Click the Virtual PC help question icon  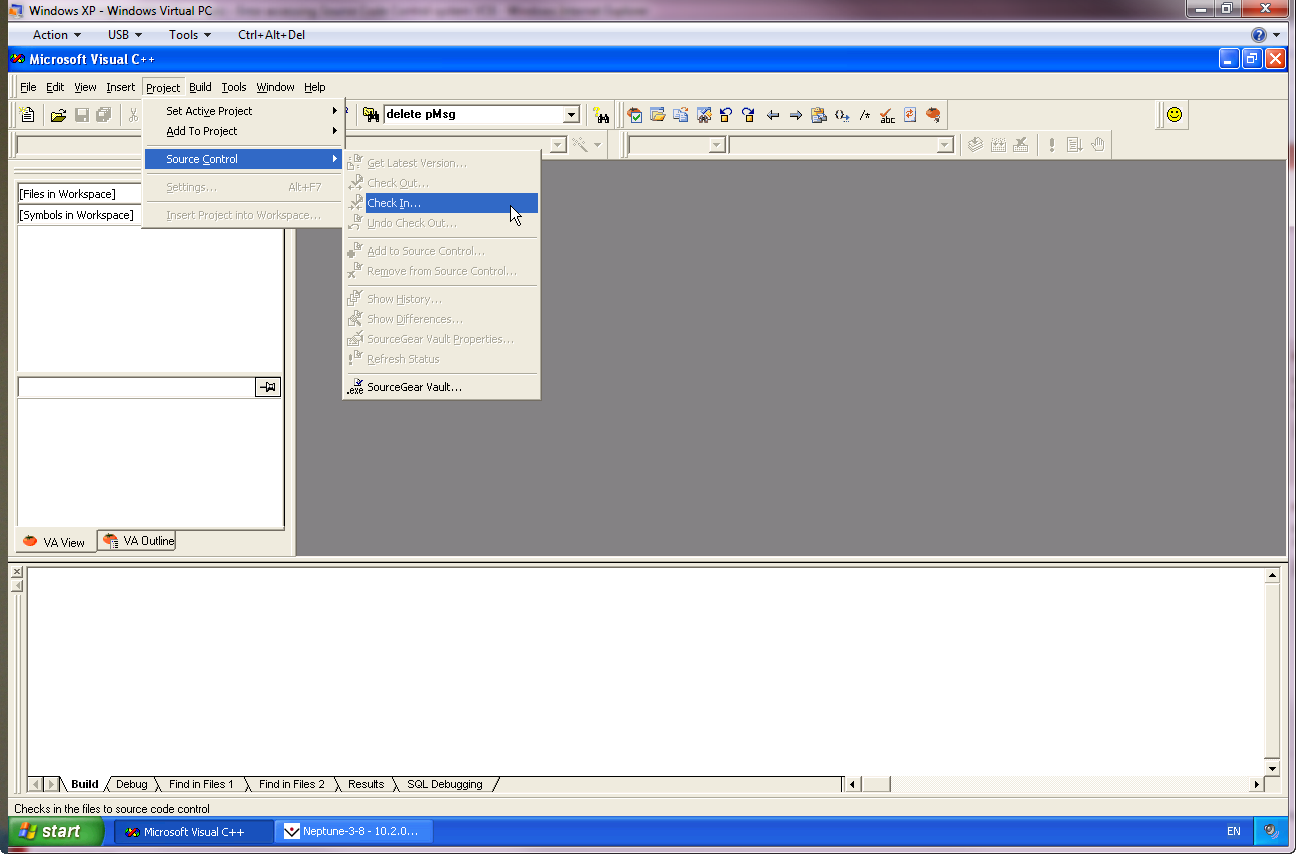1258,35
